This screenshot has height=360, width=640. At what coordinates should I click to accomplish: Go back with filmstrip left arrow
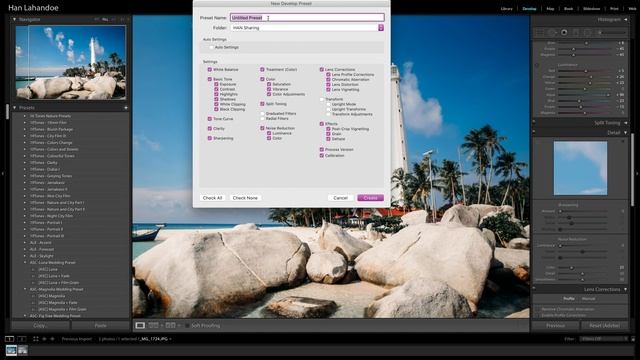click(44, 339)
